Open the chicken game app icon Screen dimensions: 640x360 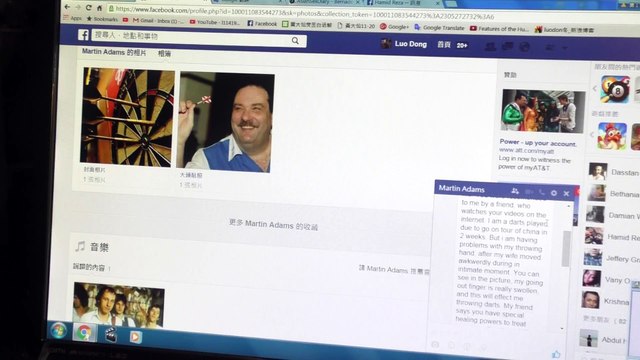pos(612,136)
